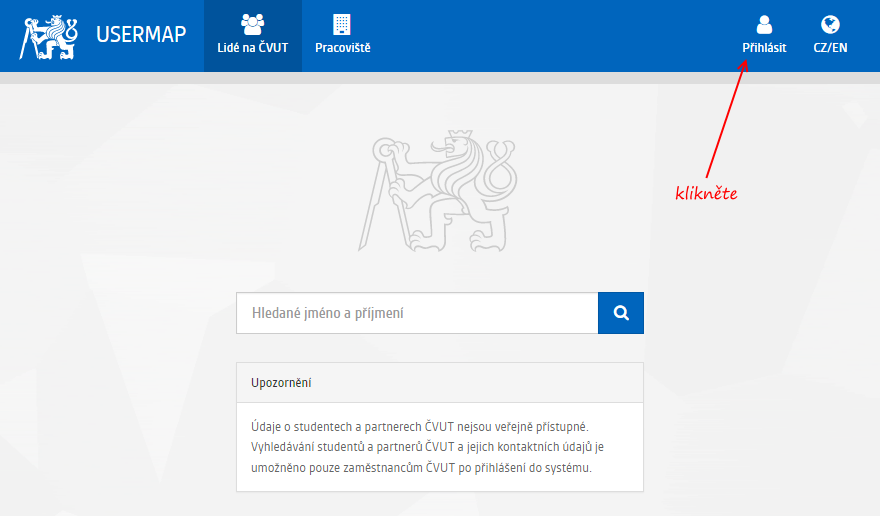The width and height of the screenshot is (880, 516).
Task: Click the ČVUT lion logo in header
Action: click(48, 38)
